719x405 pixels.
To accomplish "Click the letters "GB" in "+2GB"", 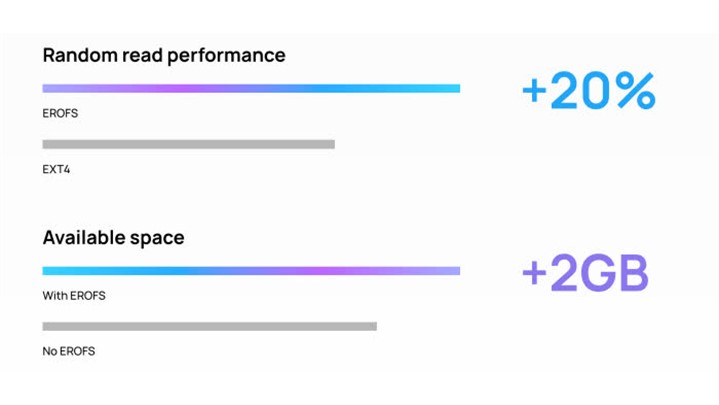I will (x=616, y=274).
